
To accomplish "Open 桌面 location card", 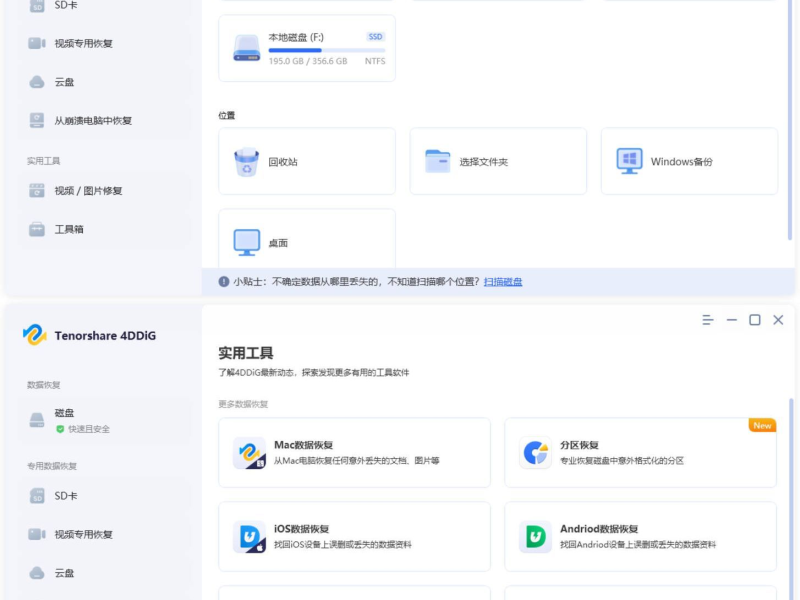I will [x=307, y=239].
